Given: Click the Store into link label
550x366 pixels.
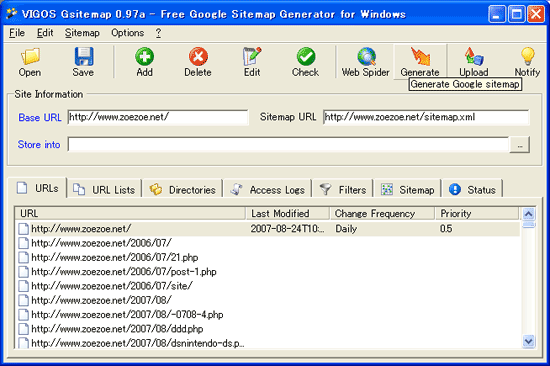Looking at the screenshot, I should [39, 145].
